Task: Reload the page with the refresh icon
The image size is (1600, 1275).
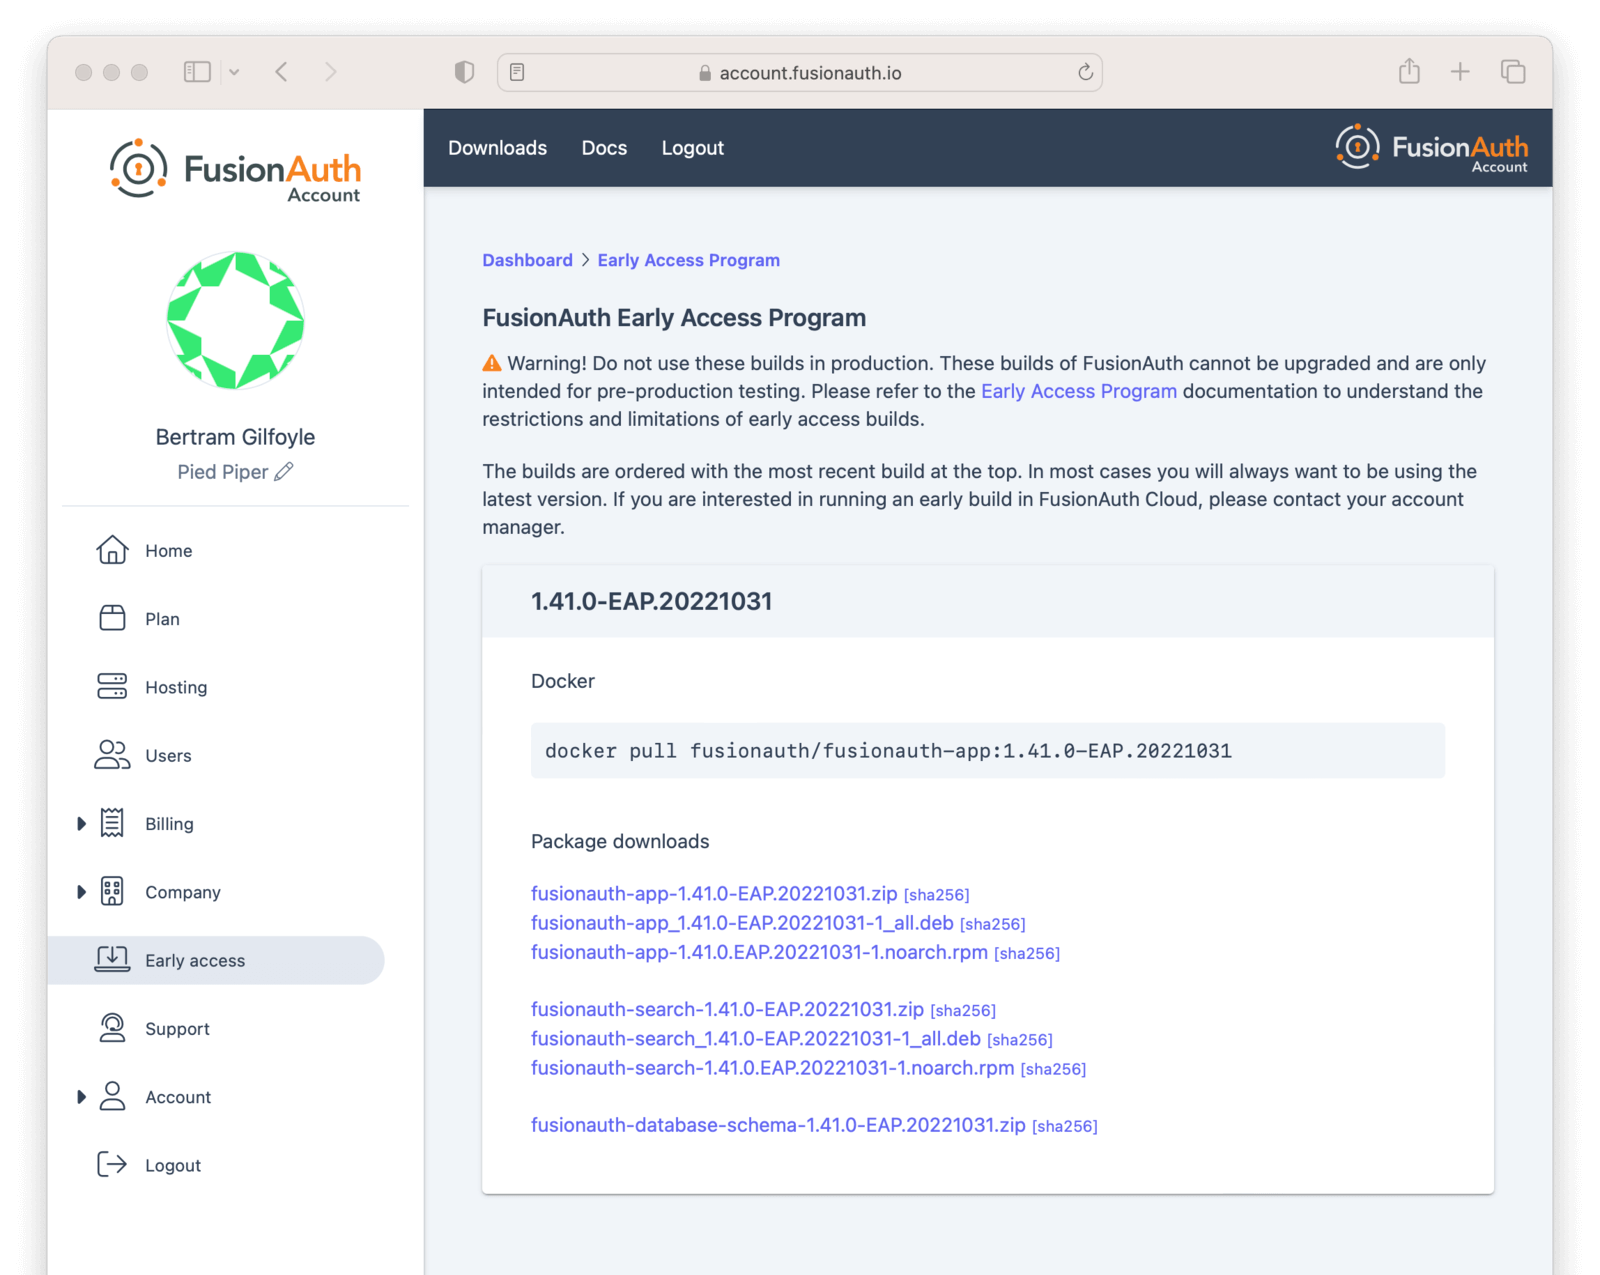Action: click(1085, 72)
